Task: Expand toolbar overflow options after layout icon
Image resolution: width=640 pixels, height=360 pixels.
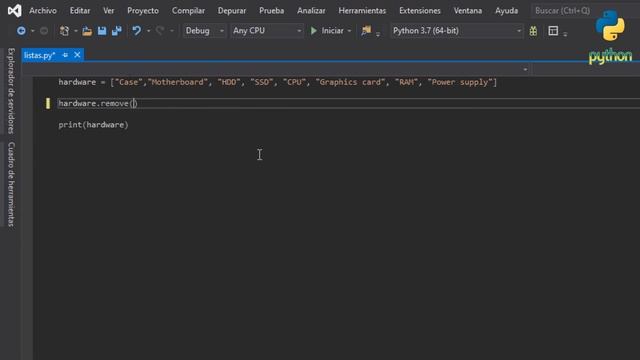Action: pos(565,34)
